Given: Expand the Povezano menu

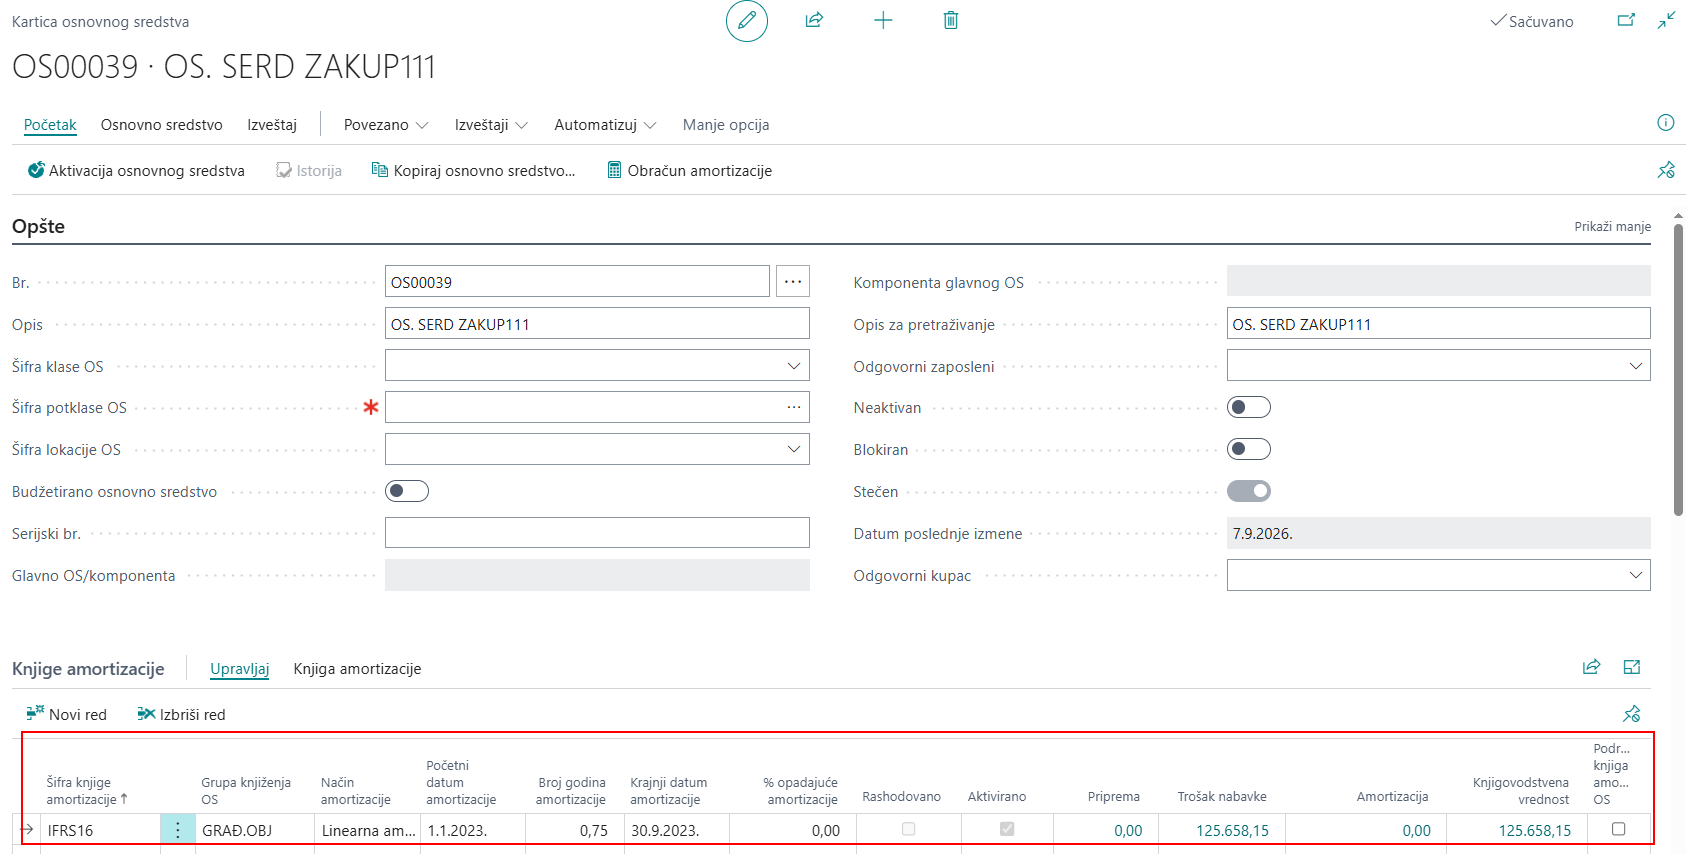Looking at the screenshot, I should pyautogui.click(x=386, y=125).
